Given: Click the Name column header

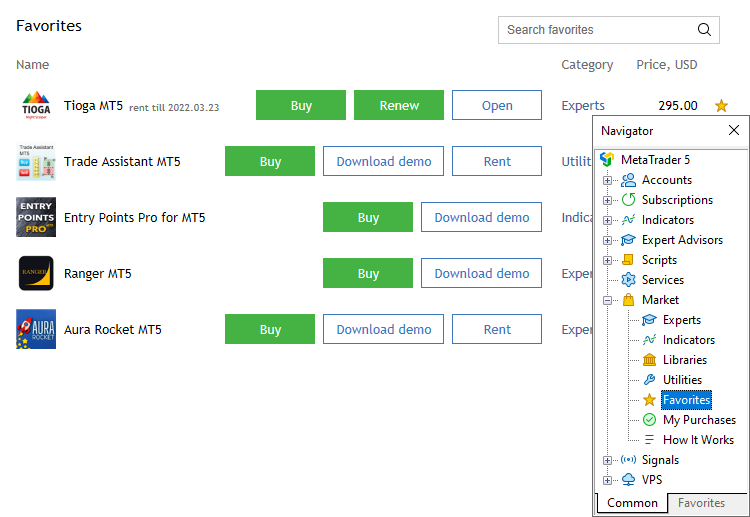Looking at the screenshot, I should click(33, 65).
